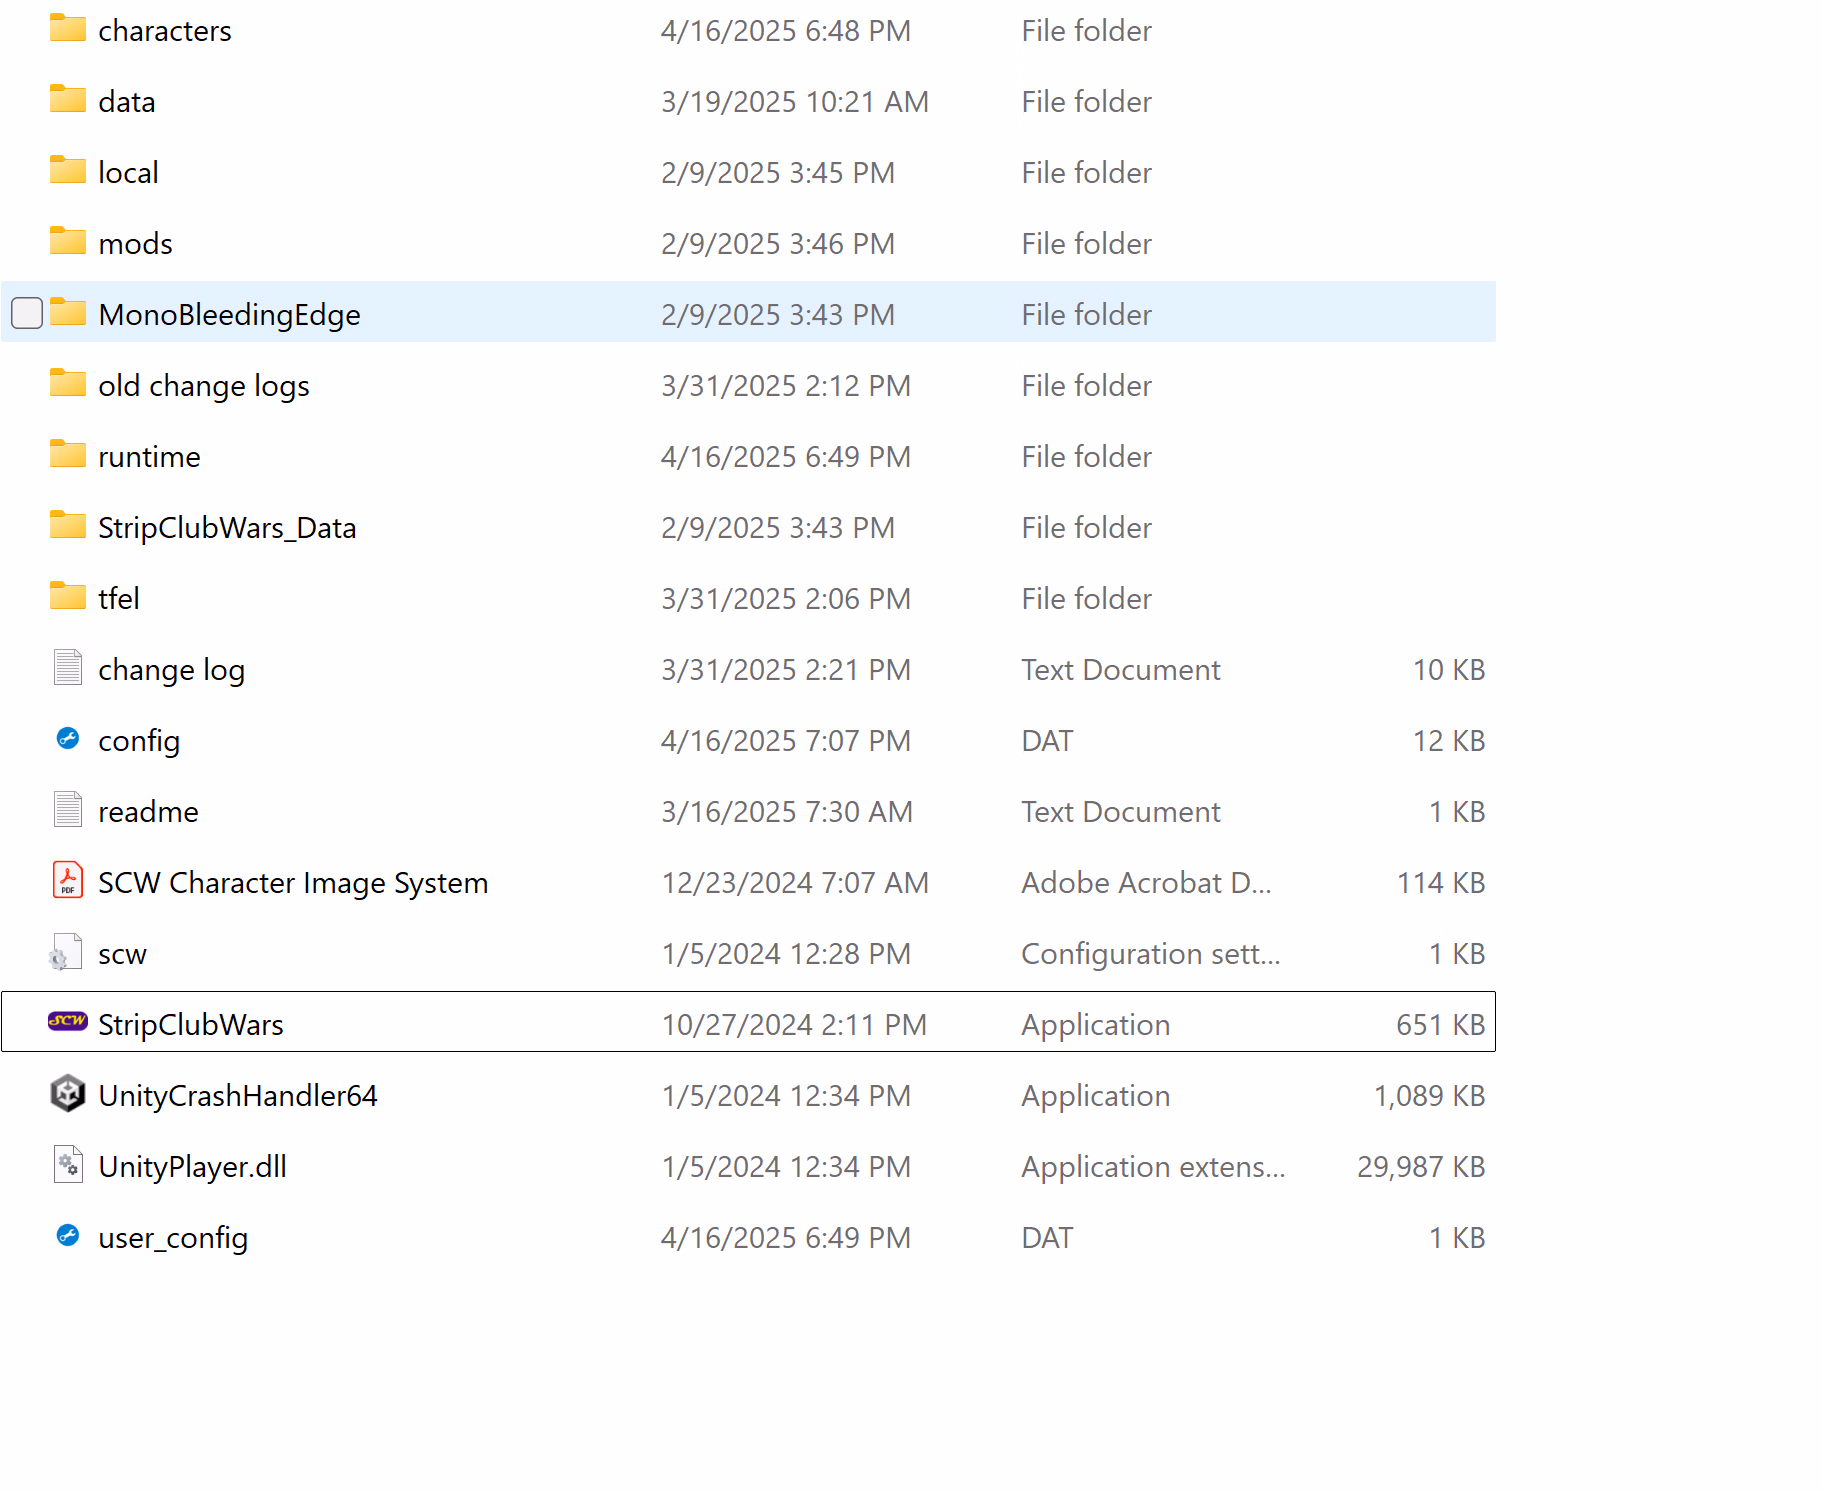Select the change log text document icon
Viewport: 1822px width, 1492px height.
pos(67,668)
